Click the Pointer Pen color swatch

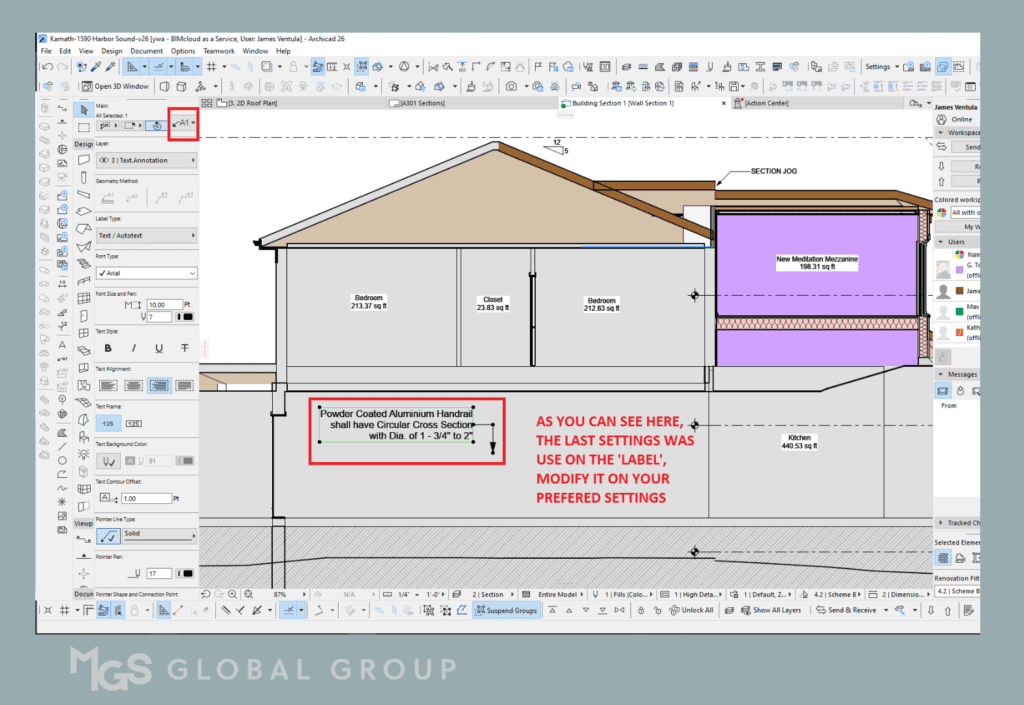[x=186, y=573]
